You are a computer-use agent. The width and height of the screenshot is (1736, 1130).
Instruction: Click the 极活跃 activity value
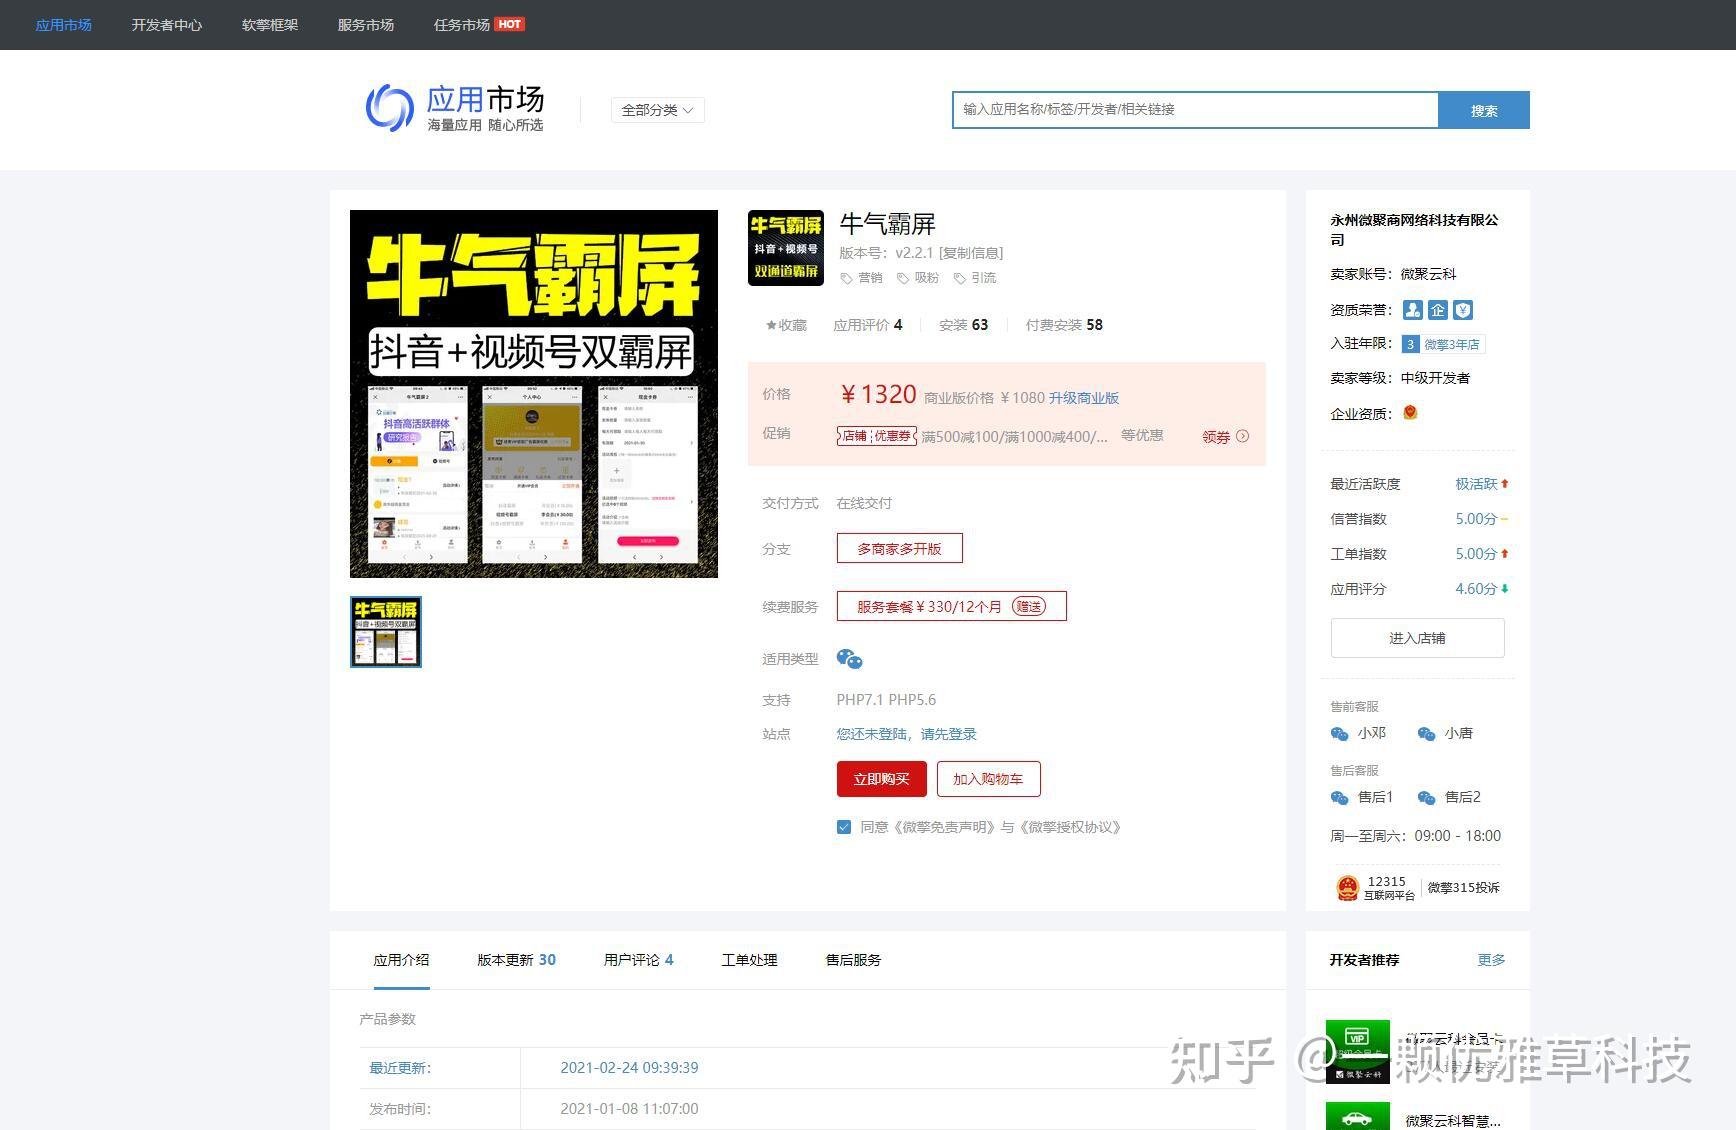(1476, 484)
